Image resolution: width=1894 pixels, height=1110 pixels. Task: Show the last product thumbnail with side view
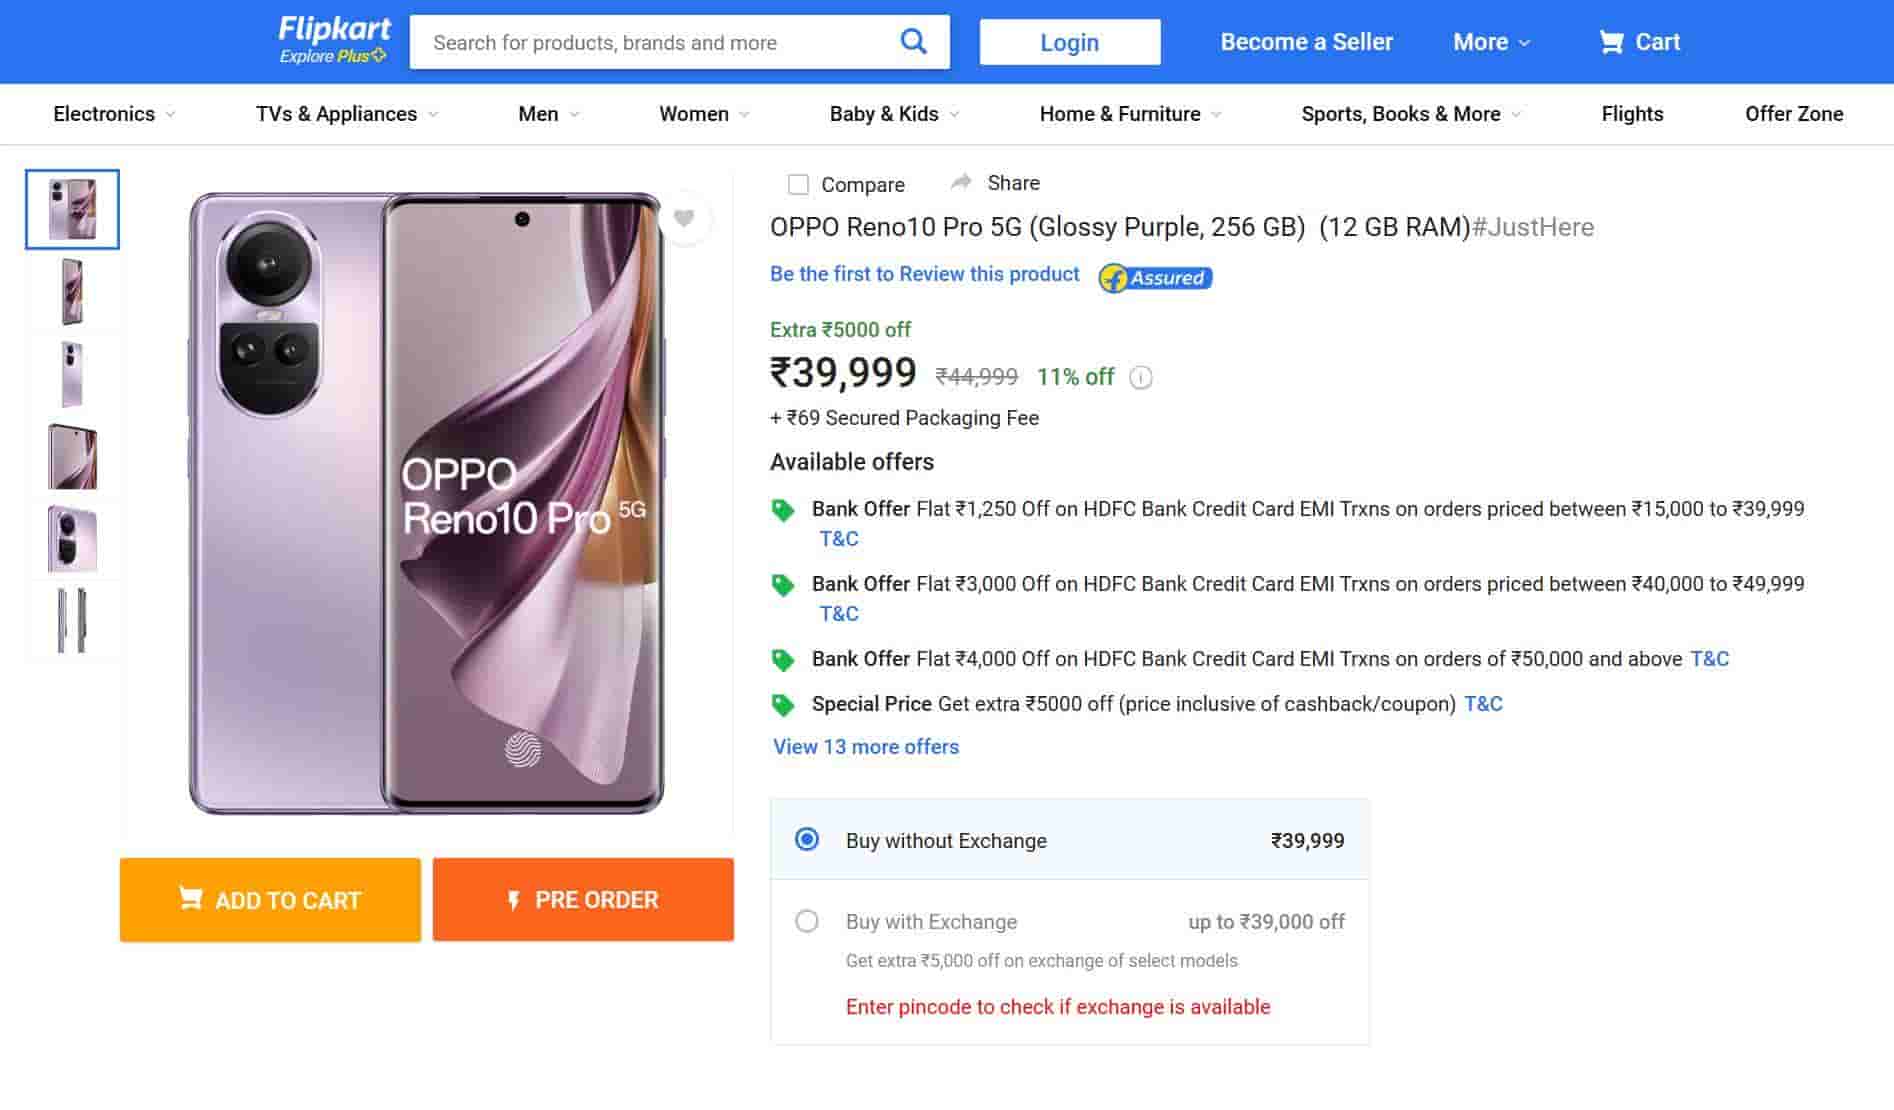pos(72,620)
